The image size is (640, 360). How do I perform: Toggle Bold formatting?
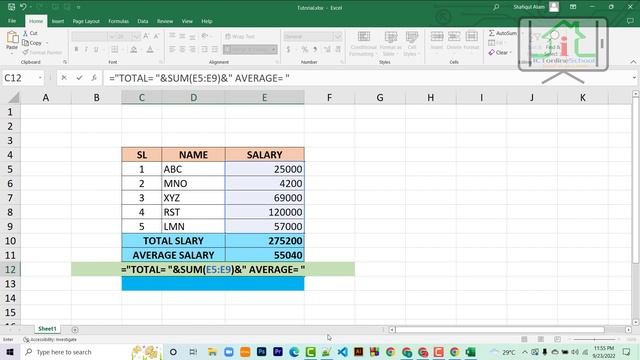(76, 49)
